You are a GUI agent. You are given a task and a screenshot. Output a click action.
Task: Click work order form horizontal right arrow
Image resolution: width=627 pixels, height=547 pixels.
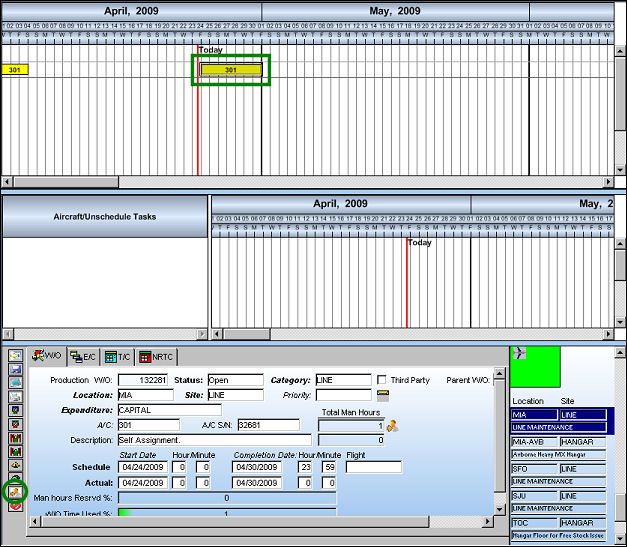[x=487, y=521]
